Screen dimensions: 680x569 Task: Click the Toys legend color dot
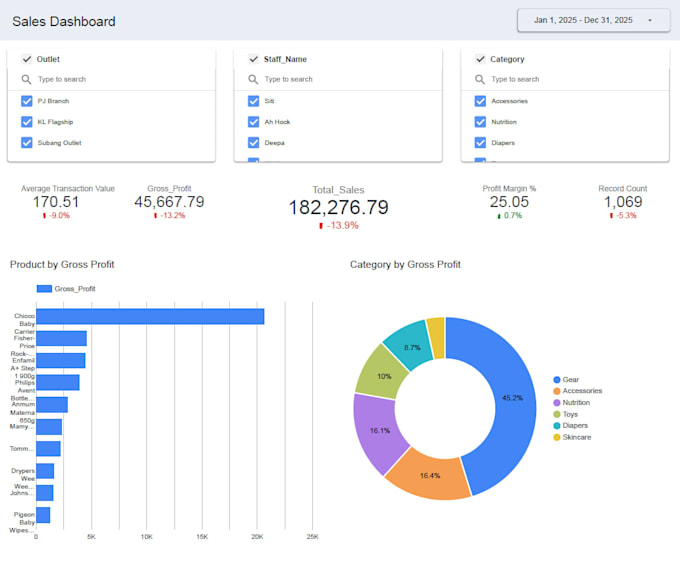coord(557,415)
